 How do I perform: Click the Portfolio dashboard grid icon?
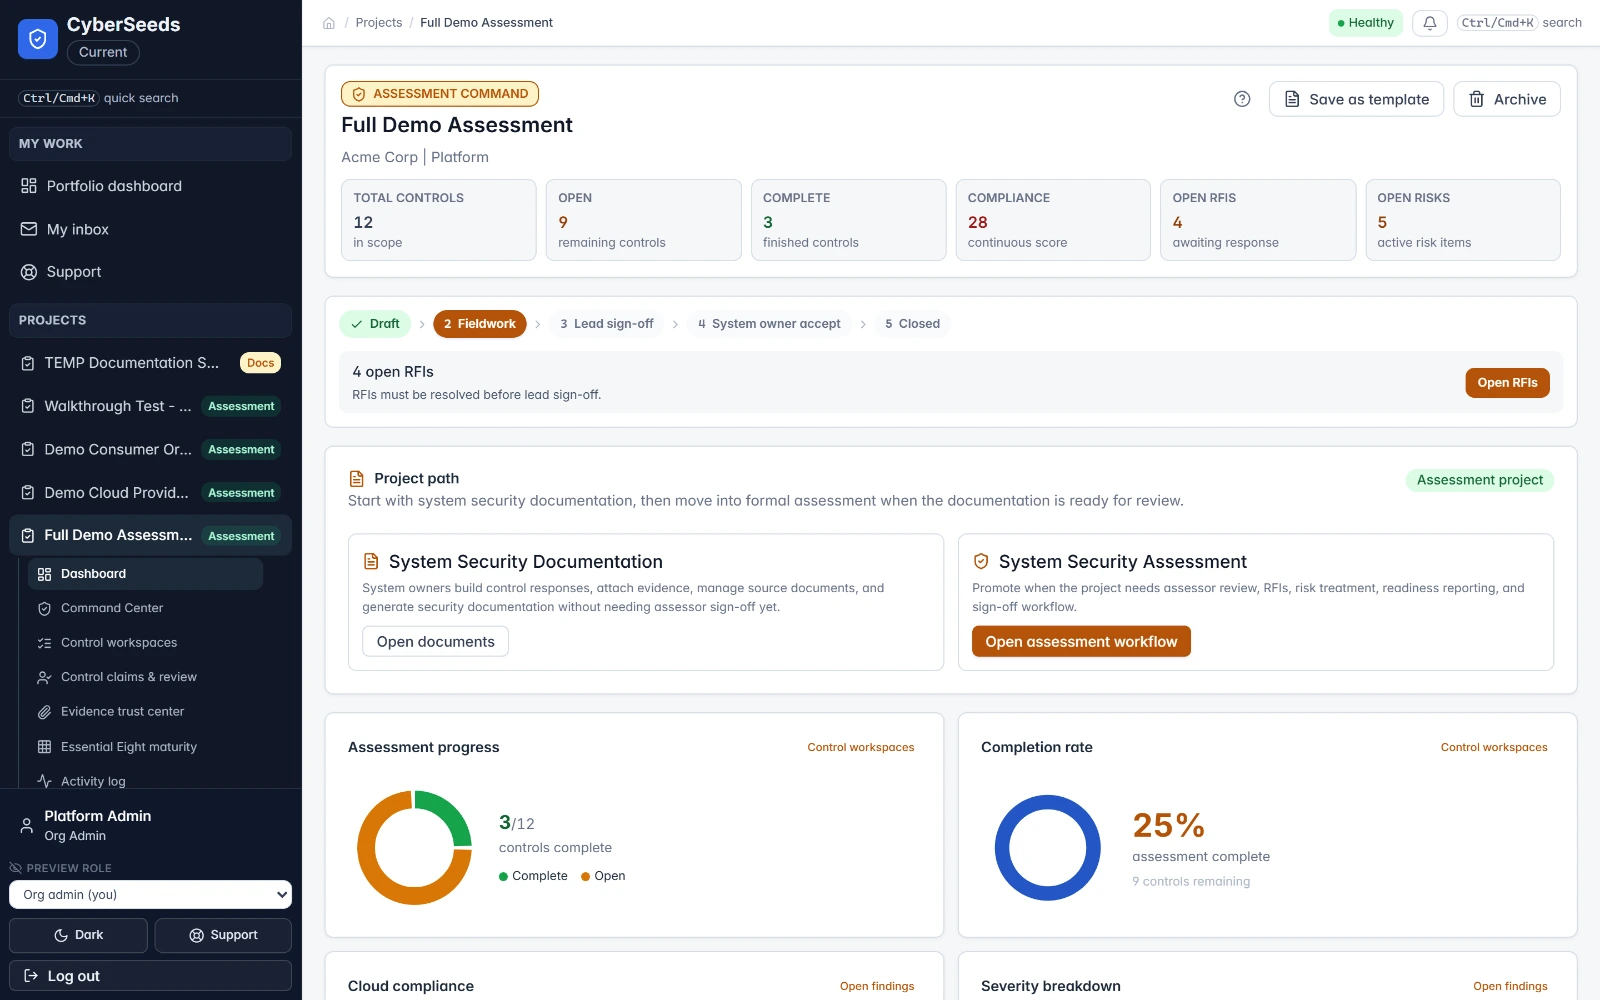click(29, 186)
